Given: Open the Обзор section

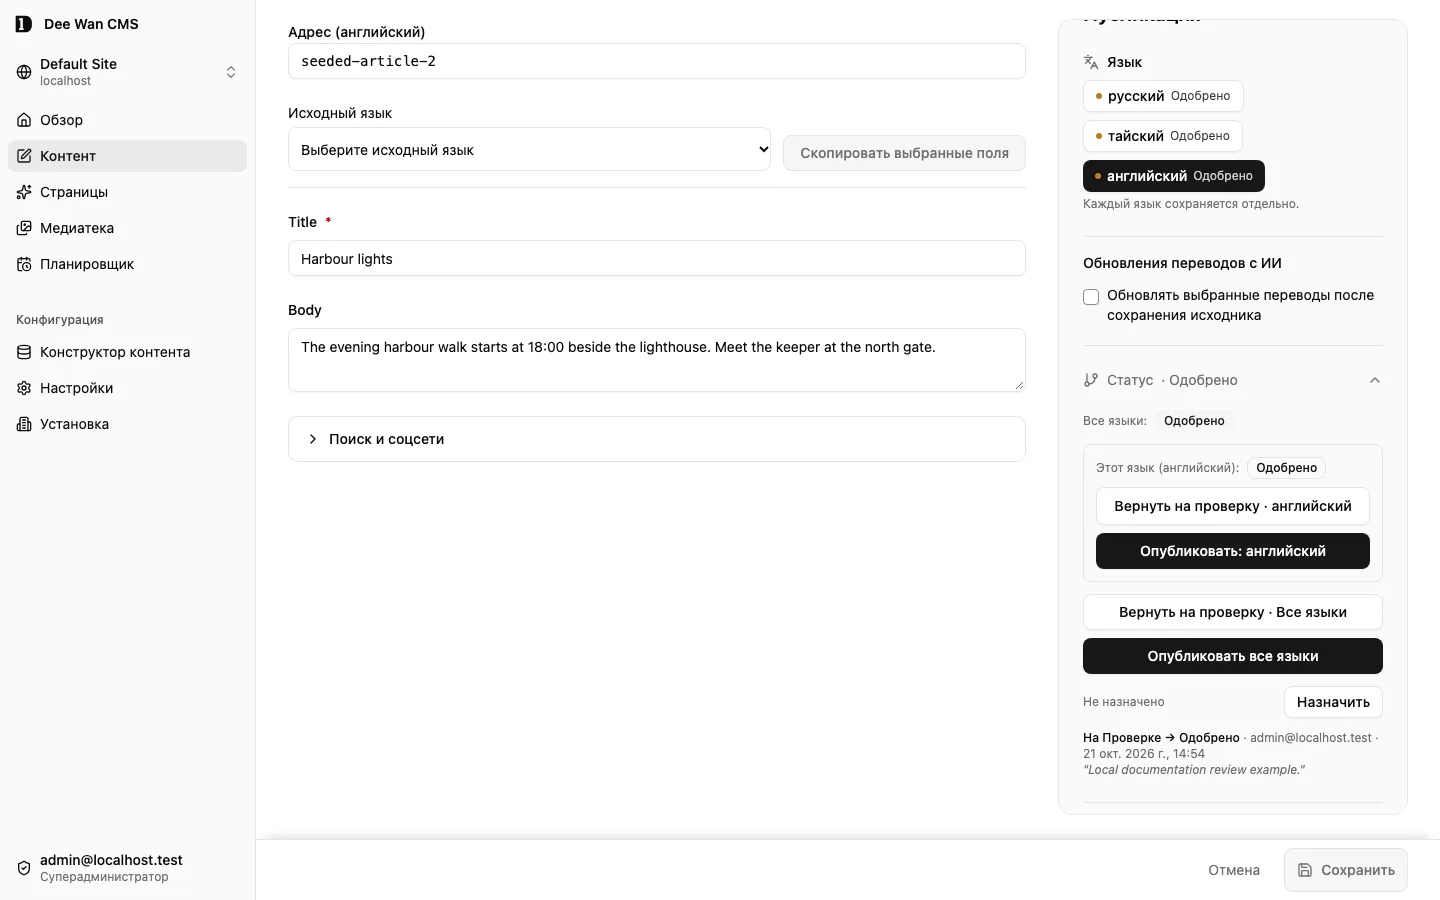Looking at the screenshot, I should (127, 120).
